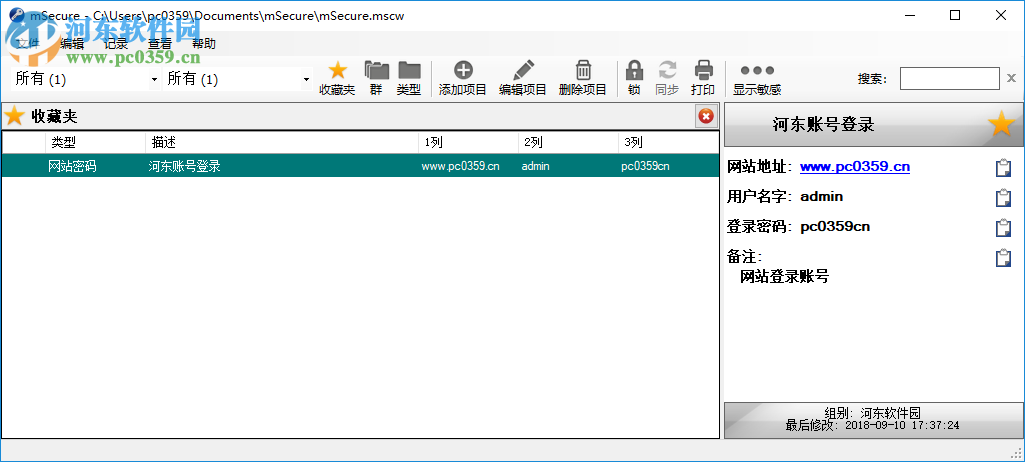Viewport: 1025px width, 462px height.
Task: Copy 网站地址 with its clipboard icon
Action: tap(1003, 168)
